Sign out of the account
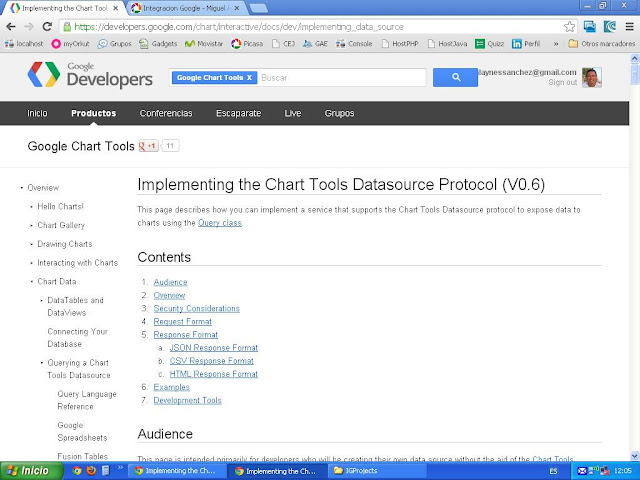Viewport: 640px width, 480px height. 562,82
